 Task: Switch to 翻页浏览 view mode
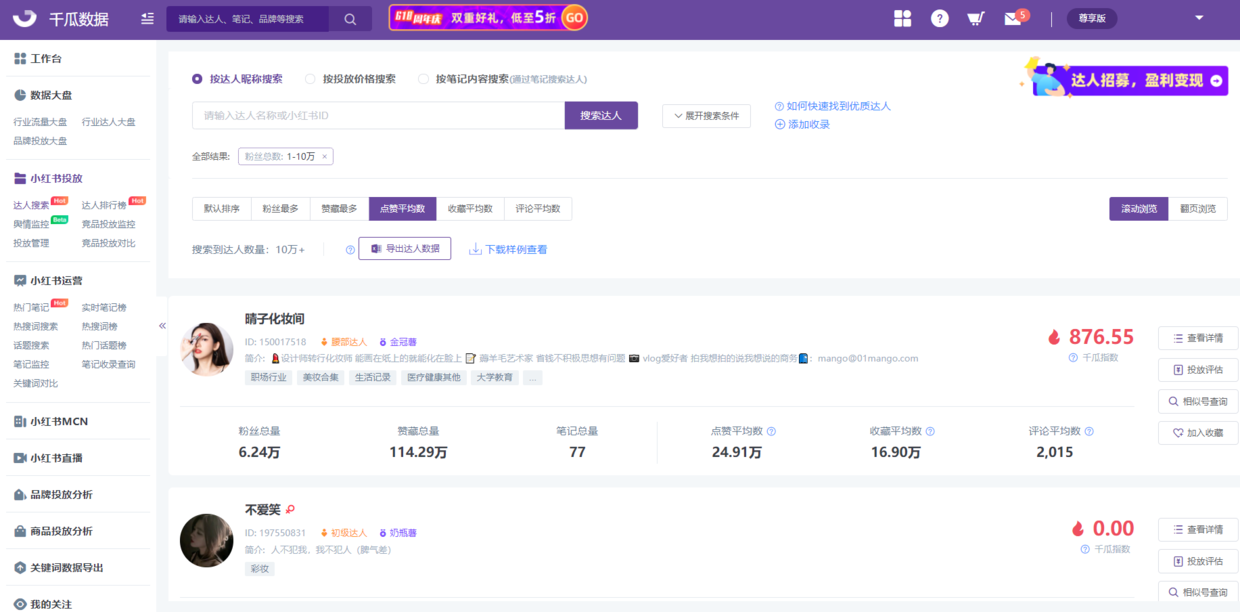(x=1197, y=209)
